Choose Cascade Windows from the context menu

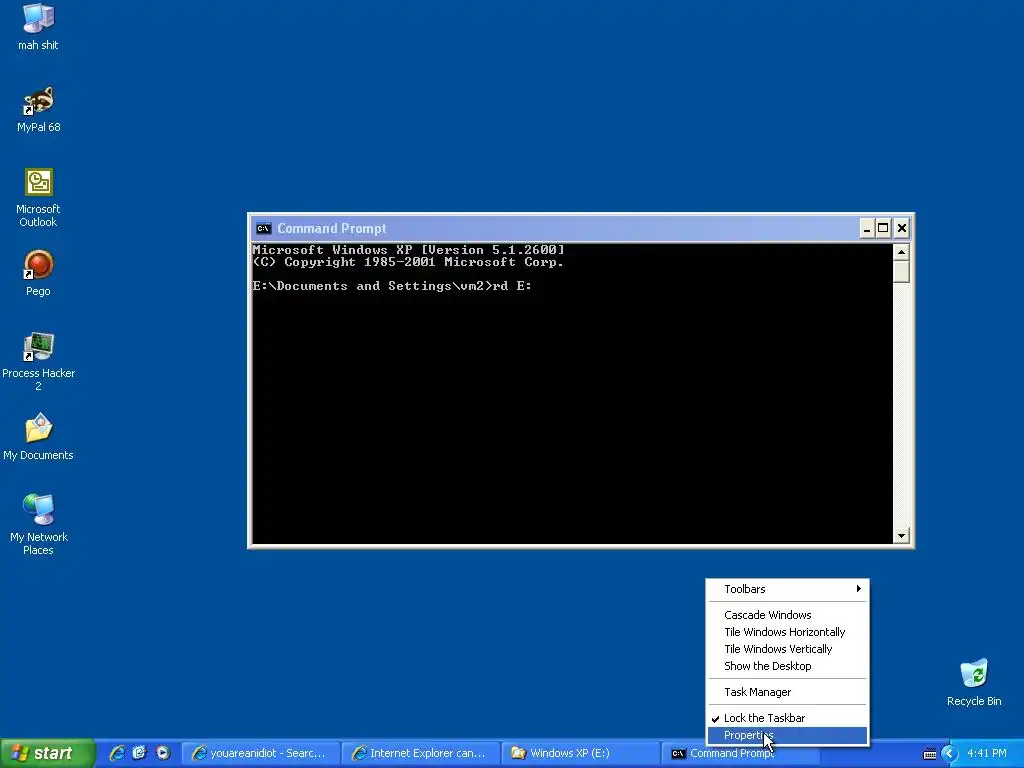[788, 615]
